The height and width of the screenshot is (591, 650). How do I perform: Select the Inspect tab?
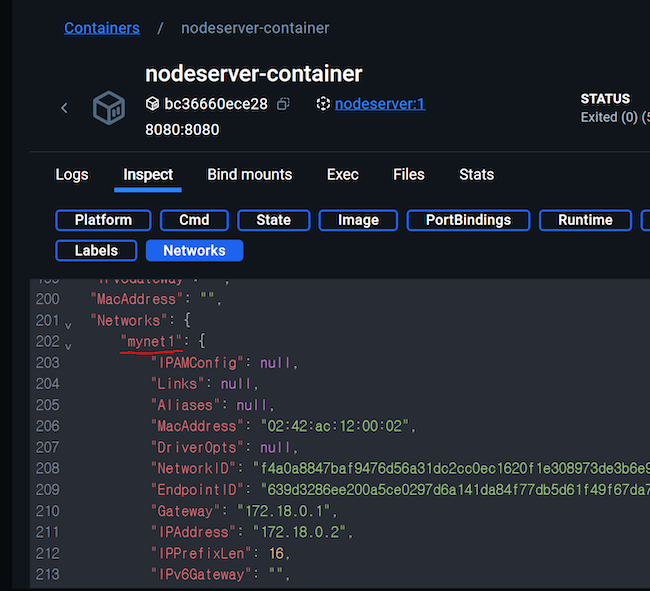148,174
